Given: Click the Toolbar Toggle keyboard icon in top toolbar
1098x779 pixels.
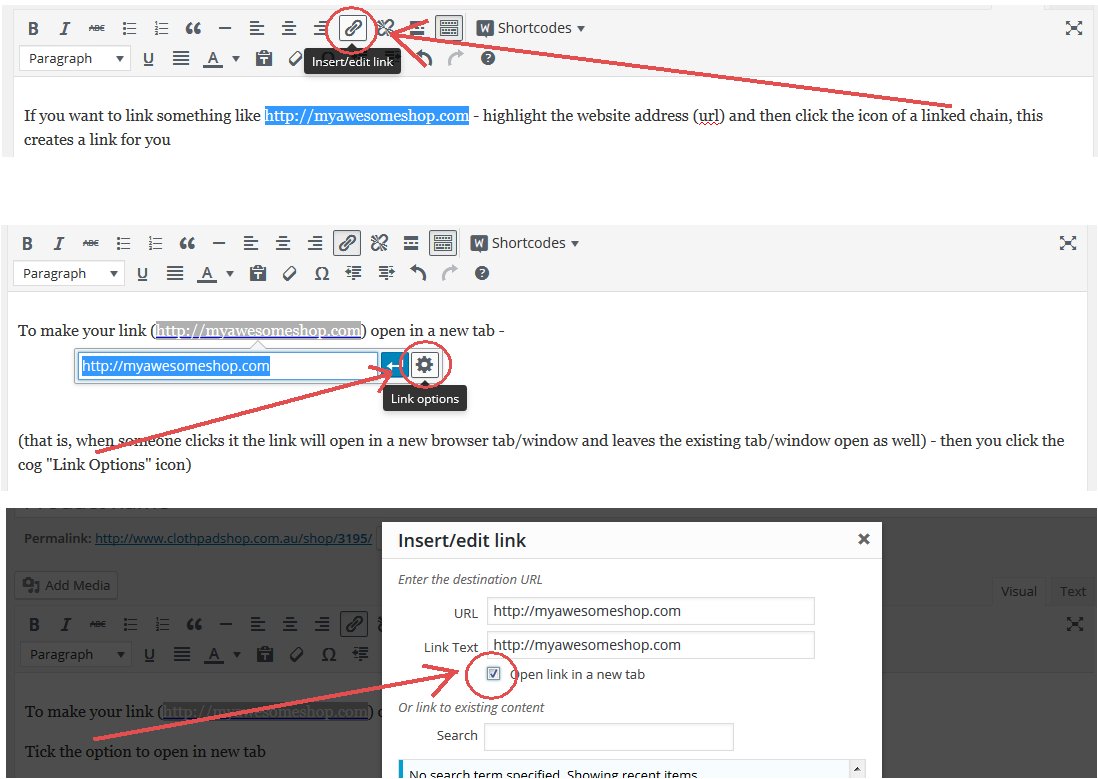Looking at the screenshot, I should click(449, 28).
